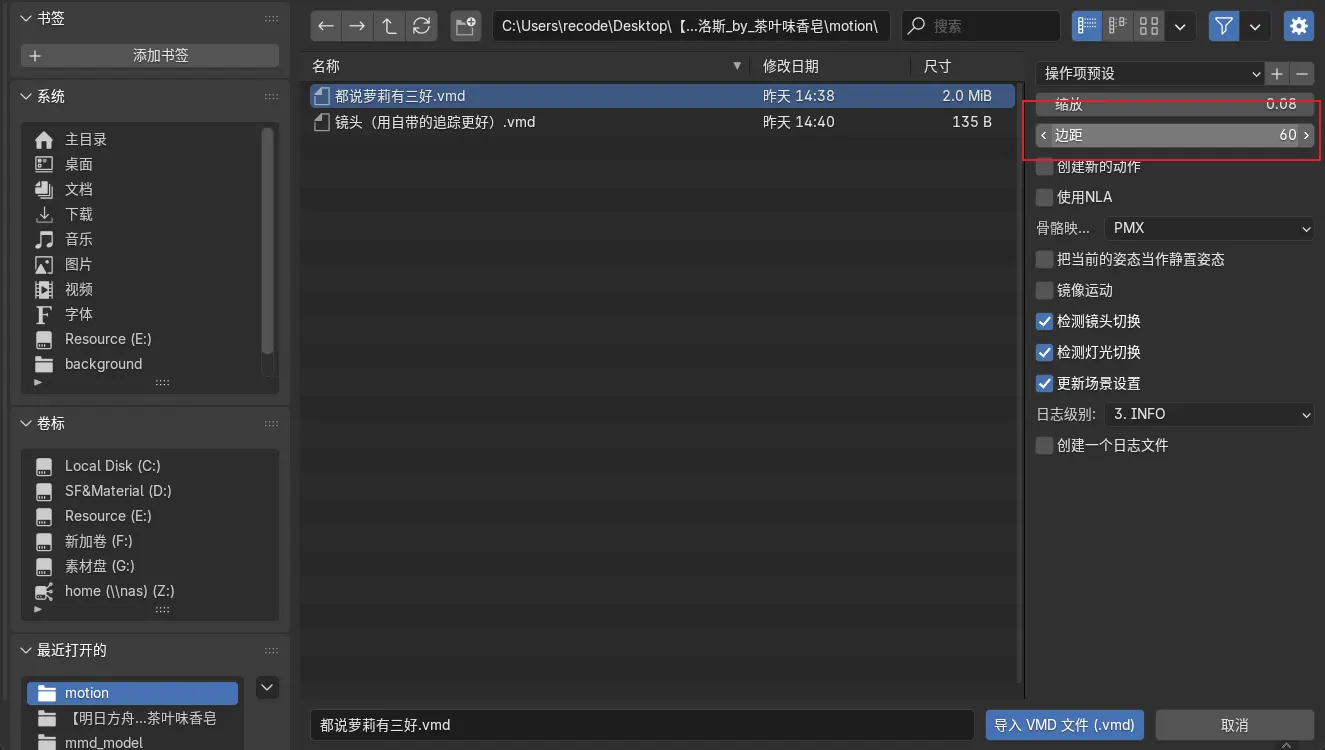Uncheck 检测镜头切换 checkbox
The height and width of the screenshot is (750, 1325).
coord(1045,321)
